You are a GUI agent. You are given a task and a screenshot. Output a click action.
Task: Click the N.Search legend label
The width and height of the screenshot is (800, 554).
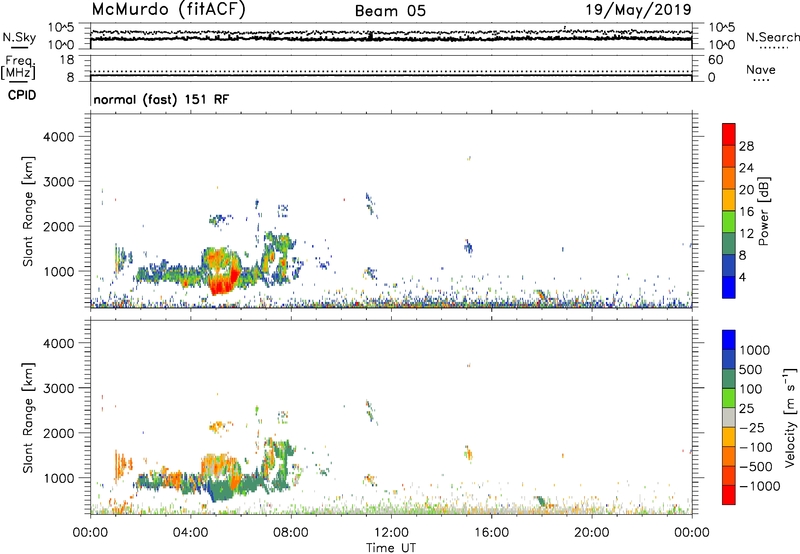click(772, 37)
